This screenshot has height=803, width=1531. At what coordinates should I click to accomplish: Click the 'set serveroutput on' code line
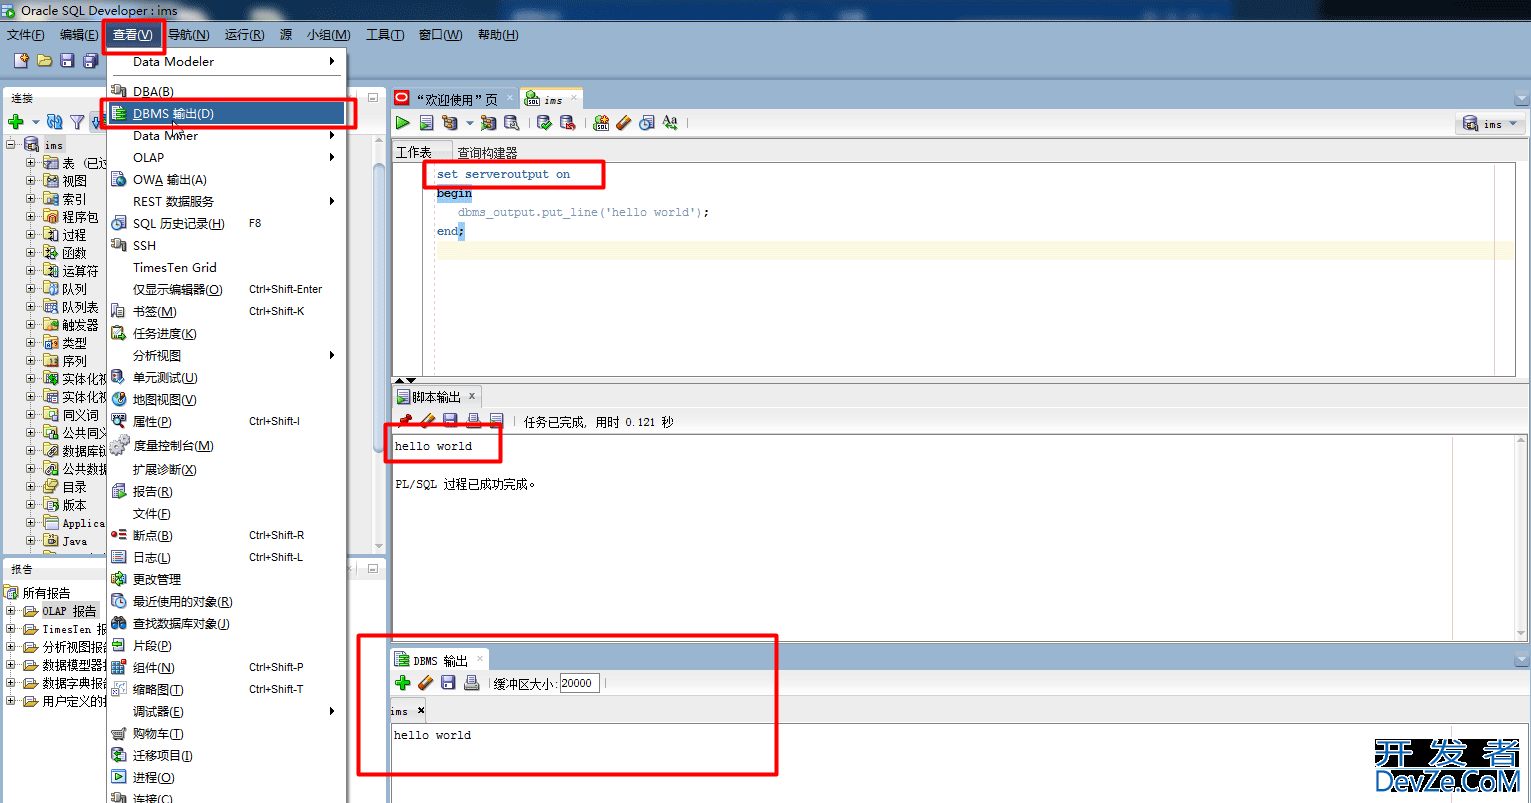click(503, 174)
